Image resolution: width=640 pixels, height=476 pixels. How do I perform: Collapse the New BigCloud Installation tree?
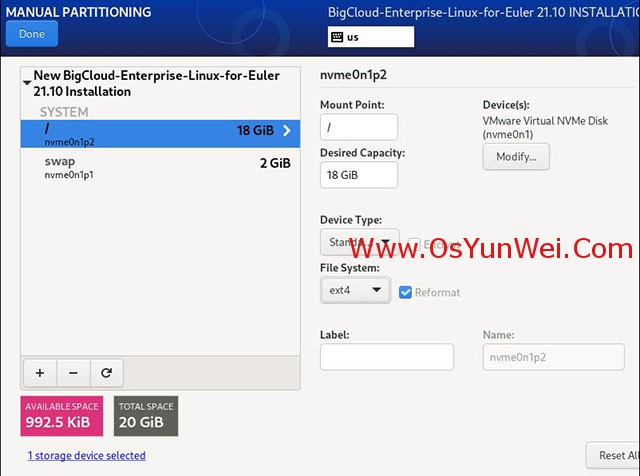point(27,82)
